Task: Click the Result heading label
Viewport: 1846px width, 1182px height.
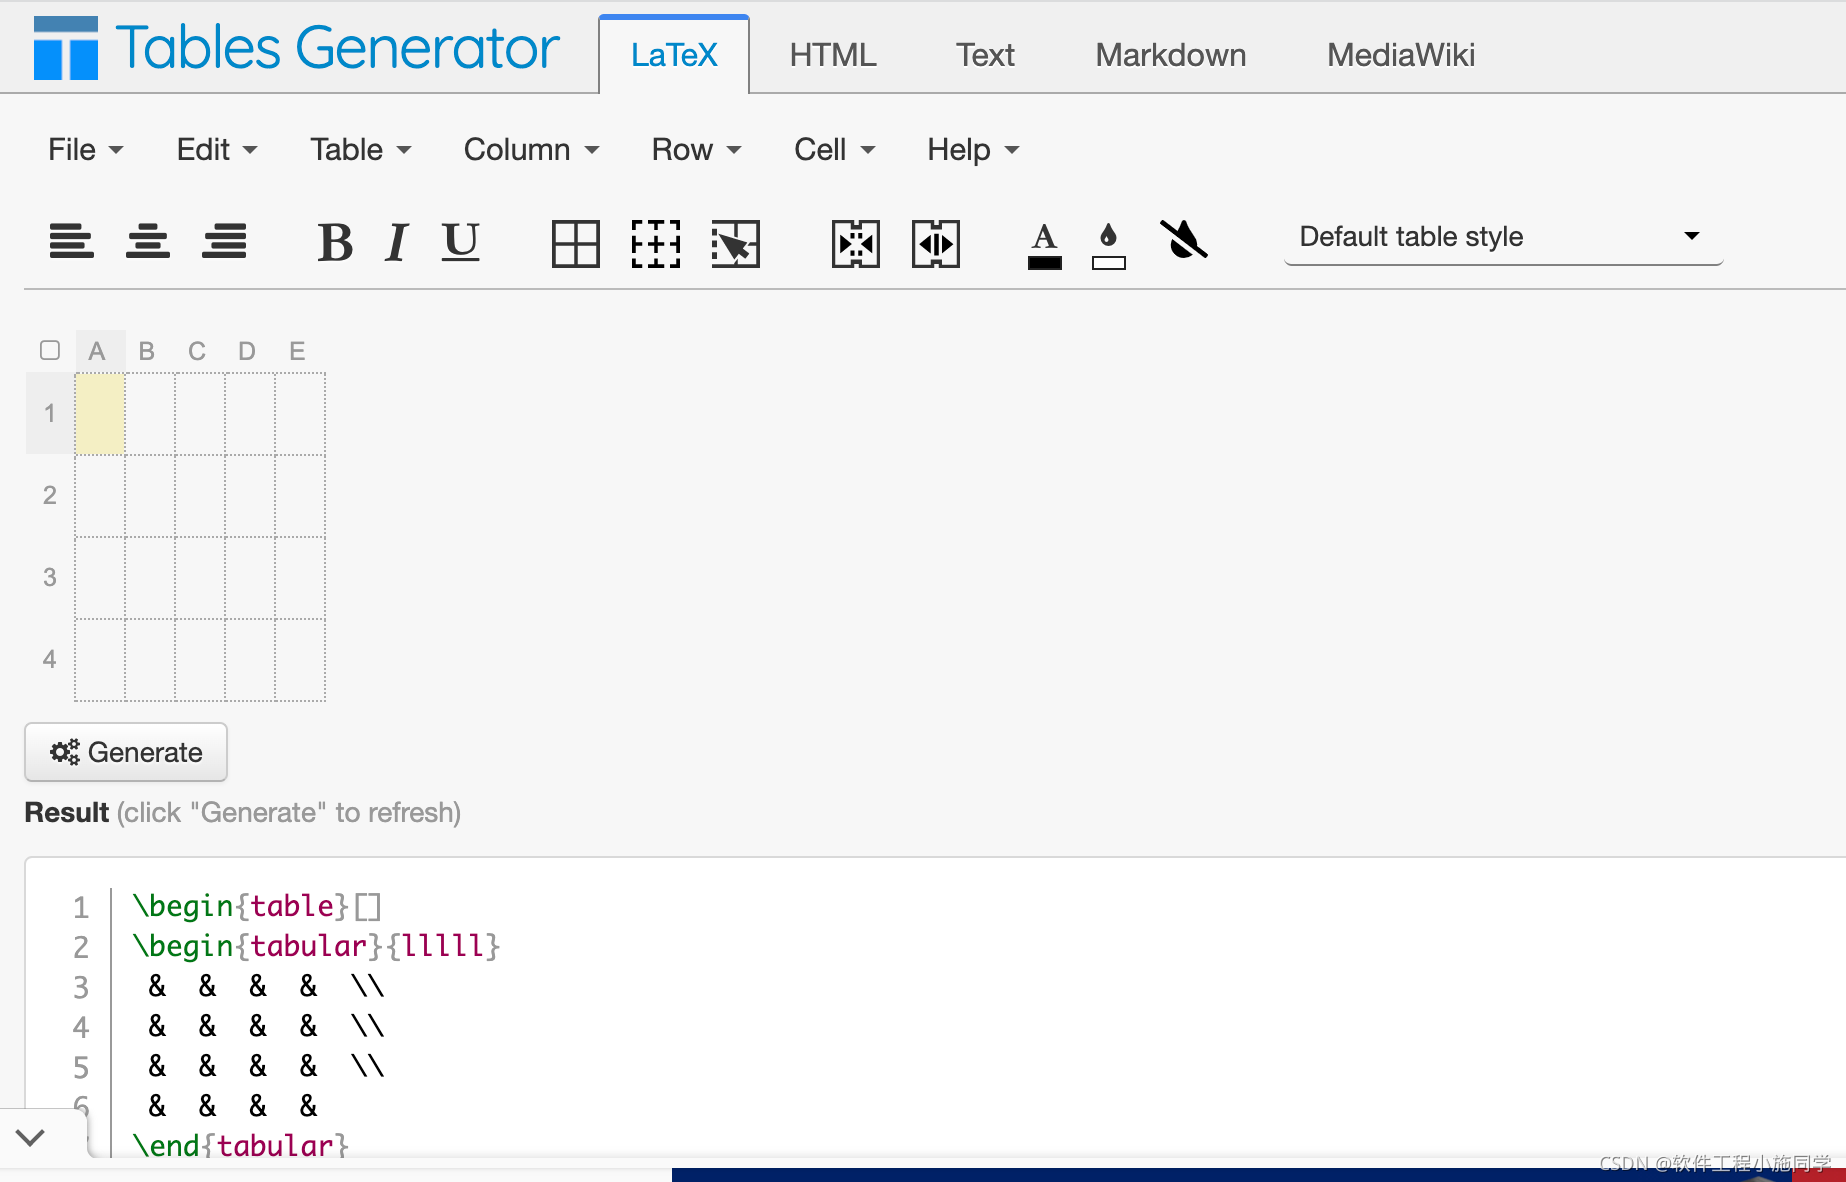Action: [x=66, y=812]
